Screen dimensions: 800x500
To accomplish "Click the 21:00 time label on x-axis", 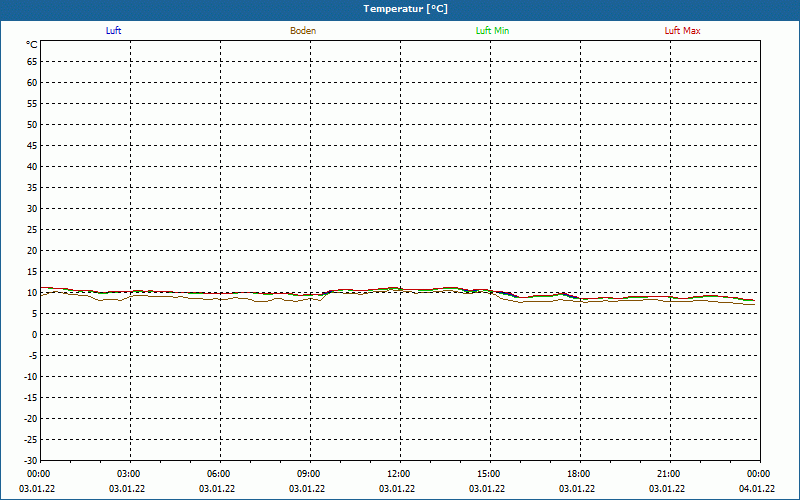I will point(668,474).
